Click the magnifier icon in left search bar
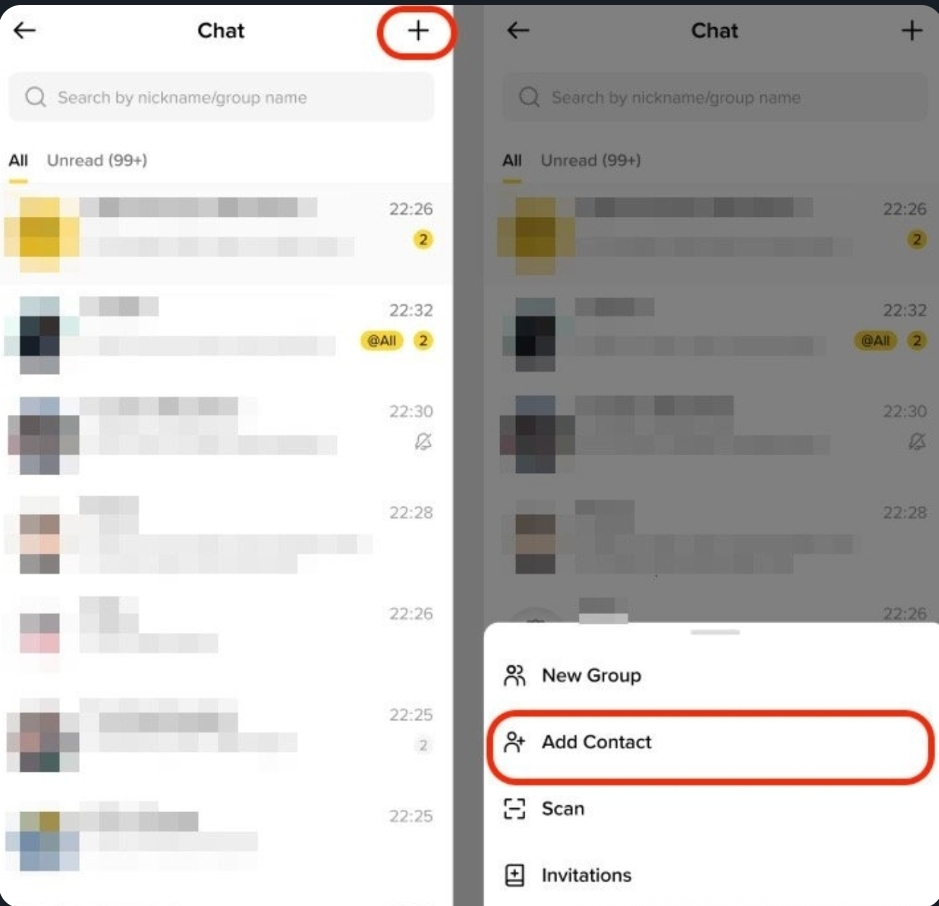This screenshot has height=906, width=939. point(35,97)
